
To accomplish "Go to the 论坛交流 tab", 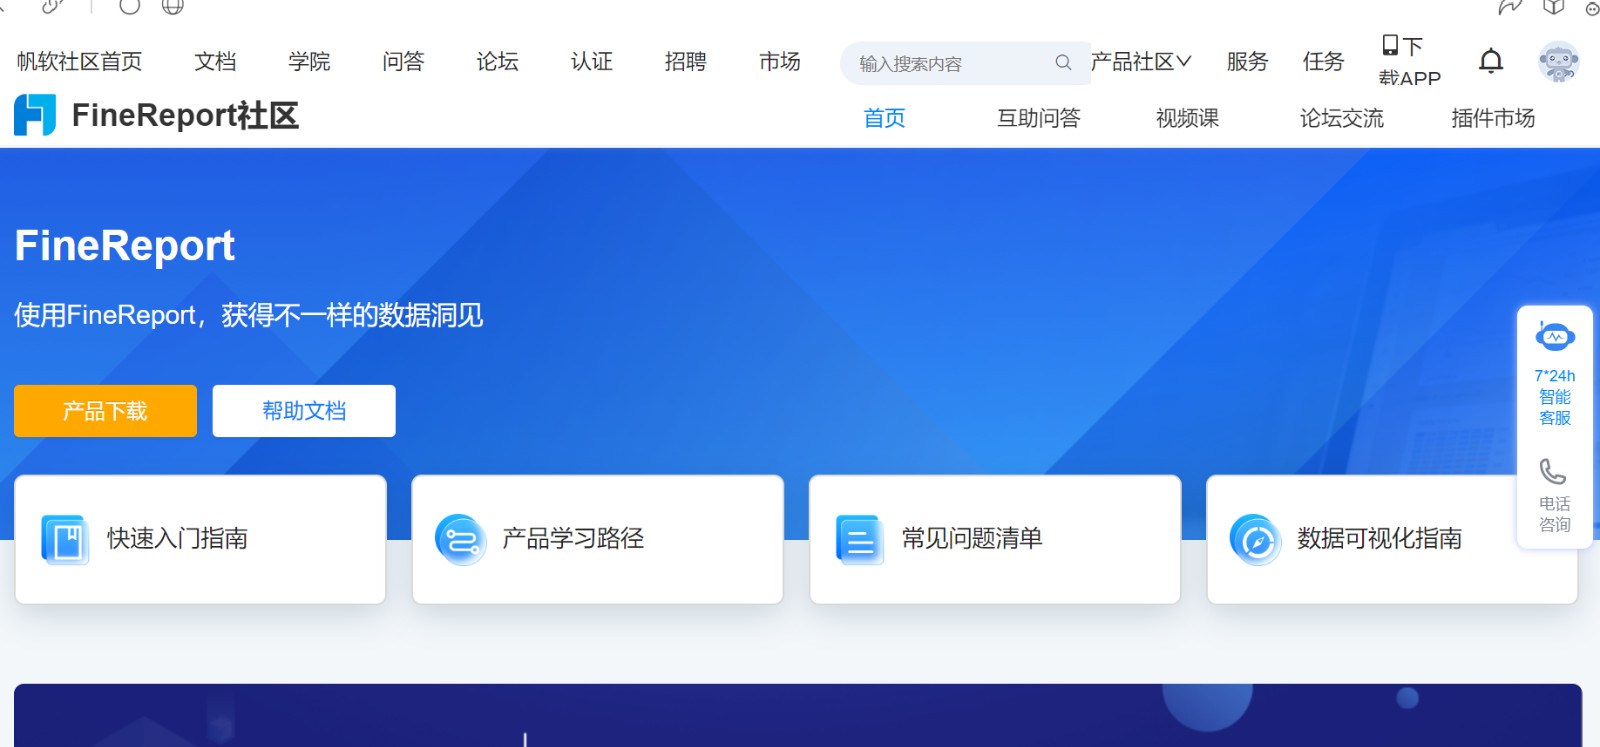I will click(1342, 118).
